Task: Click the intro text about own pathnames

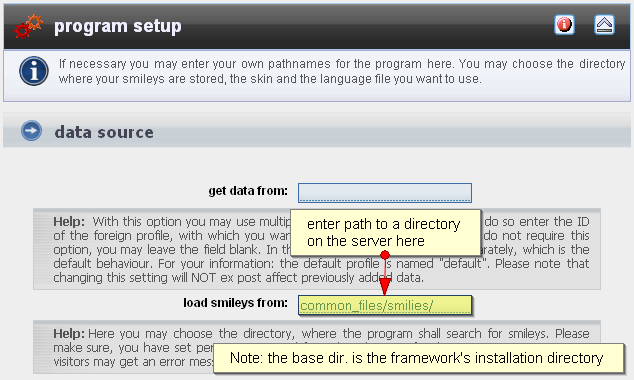Action: [342, 71]
